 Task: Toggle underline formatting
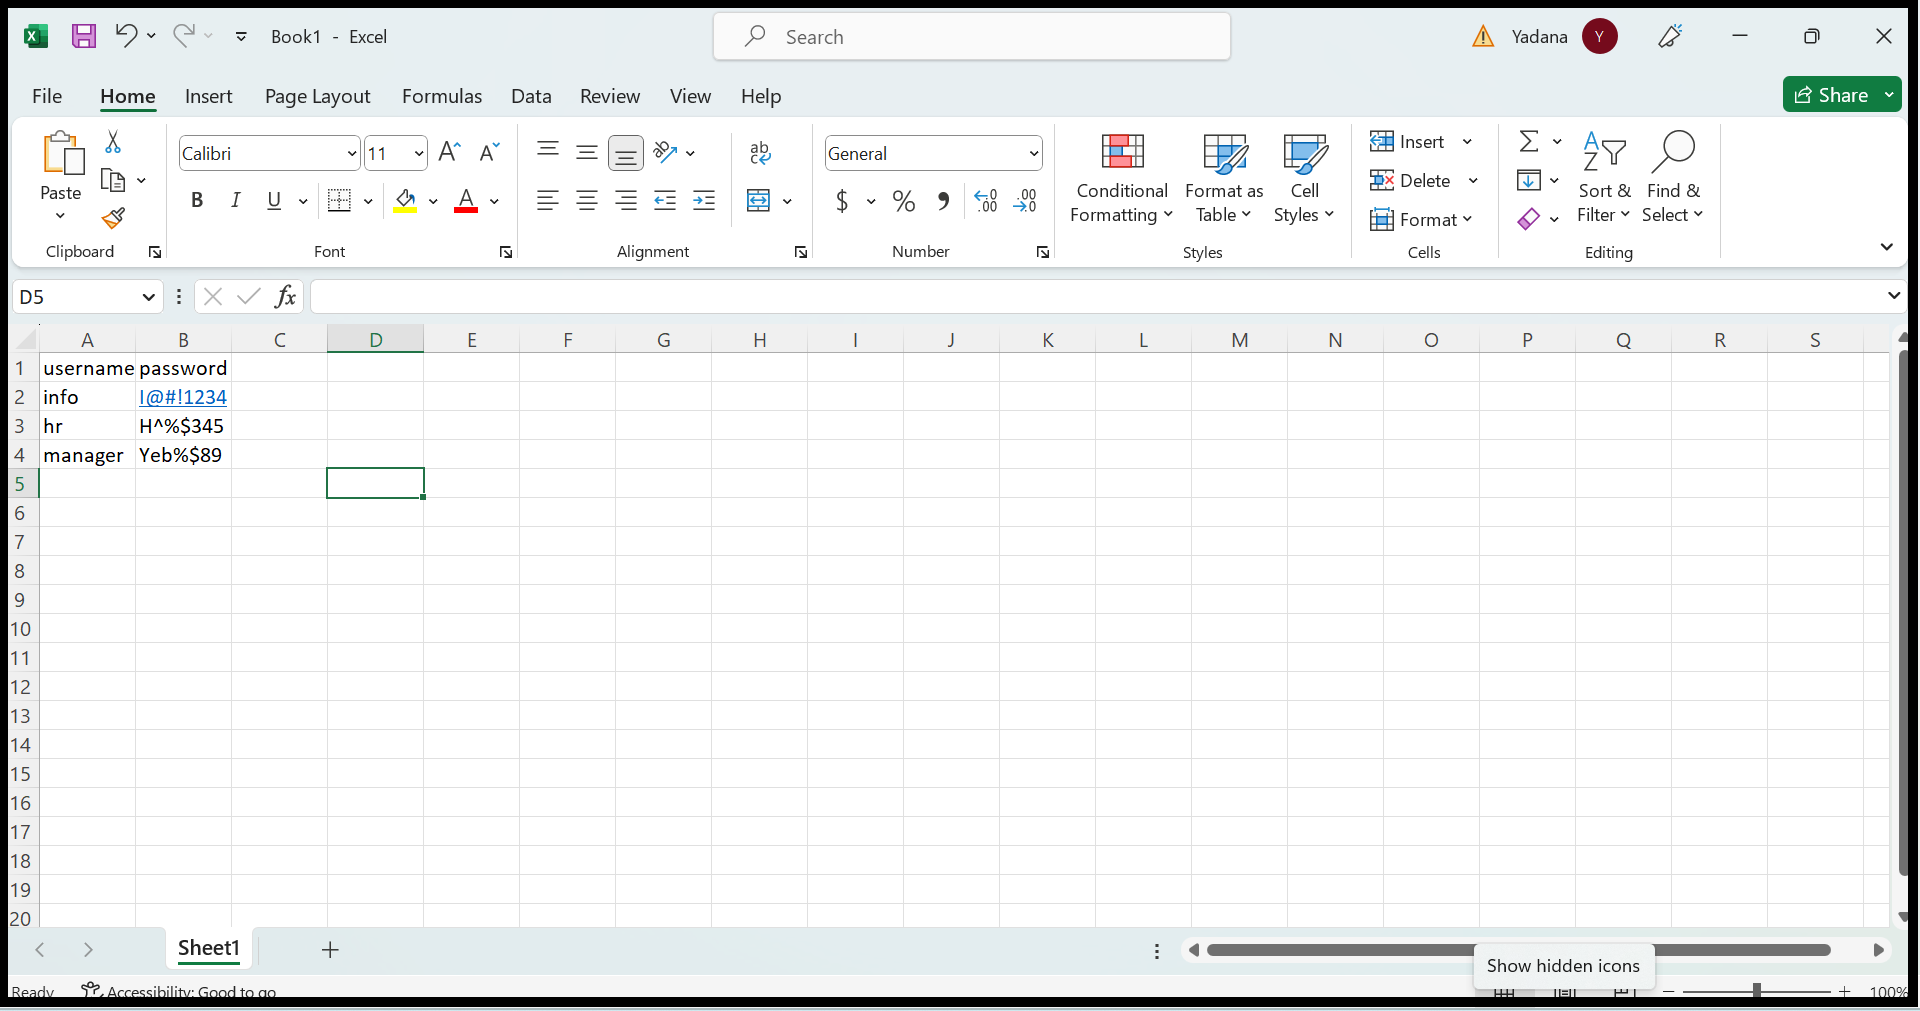(274, 200)
